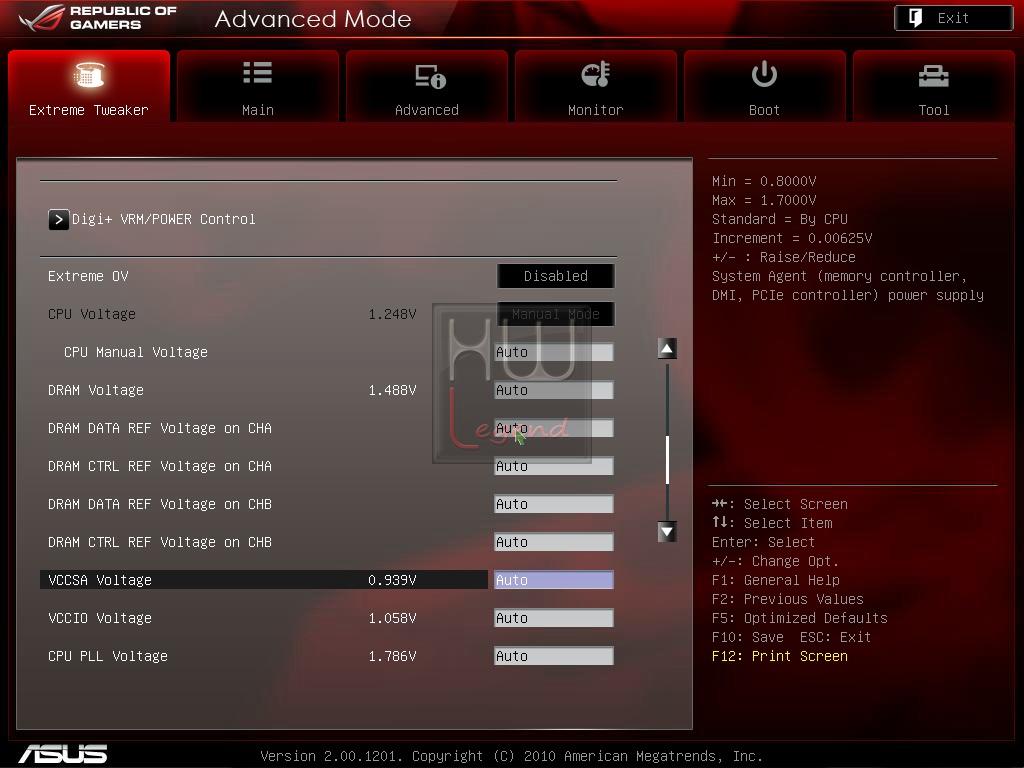Image resolution: width=1024 pixels, height=768 pixels.
Task: Click the ASUS logo at bottom
Action: tap(63, 754)
